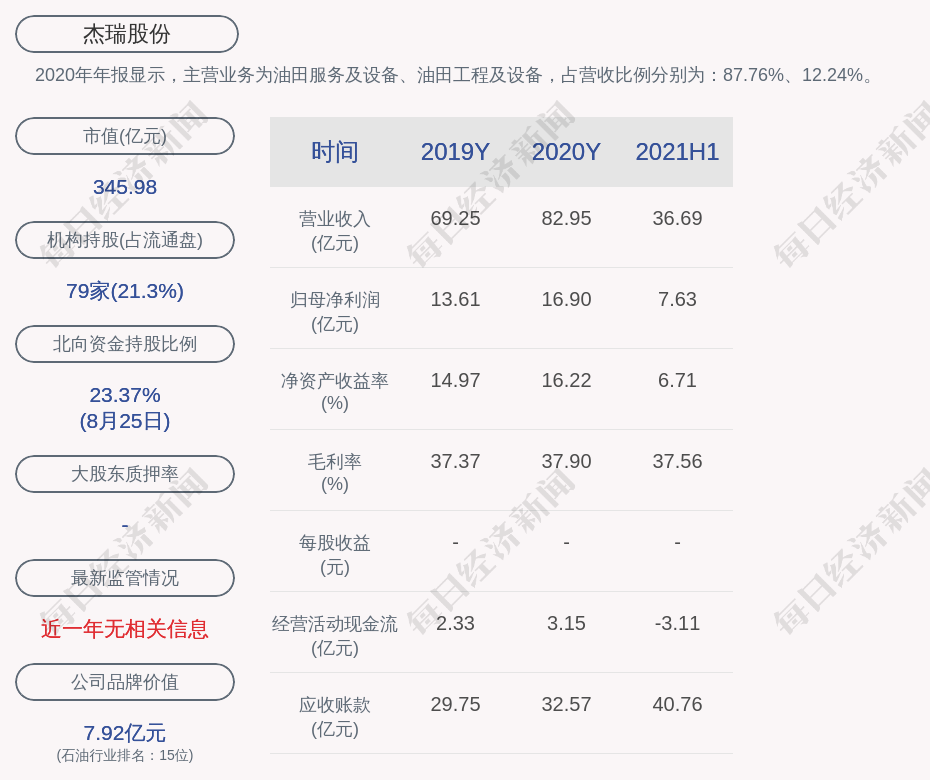Click the 时间 column header
930x780 pixels.
coord(335,152)
